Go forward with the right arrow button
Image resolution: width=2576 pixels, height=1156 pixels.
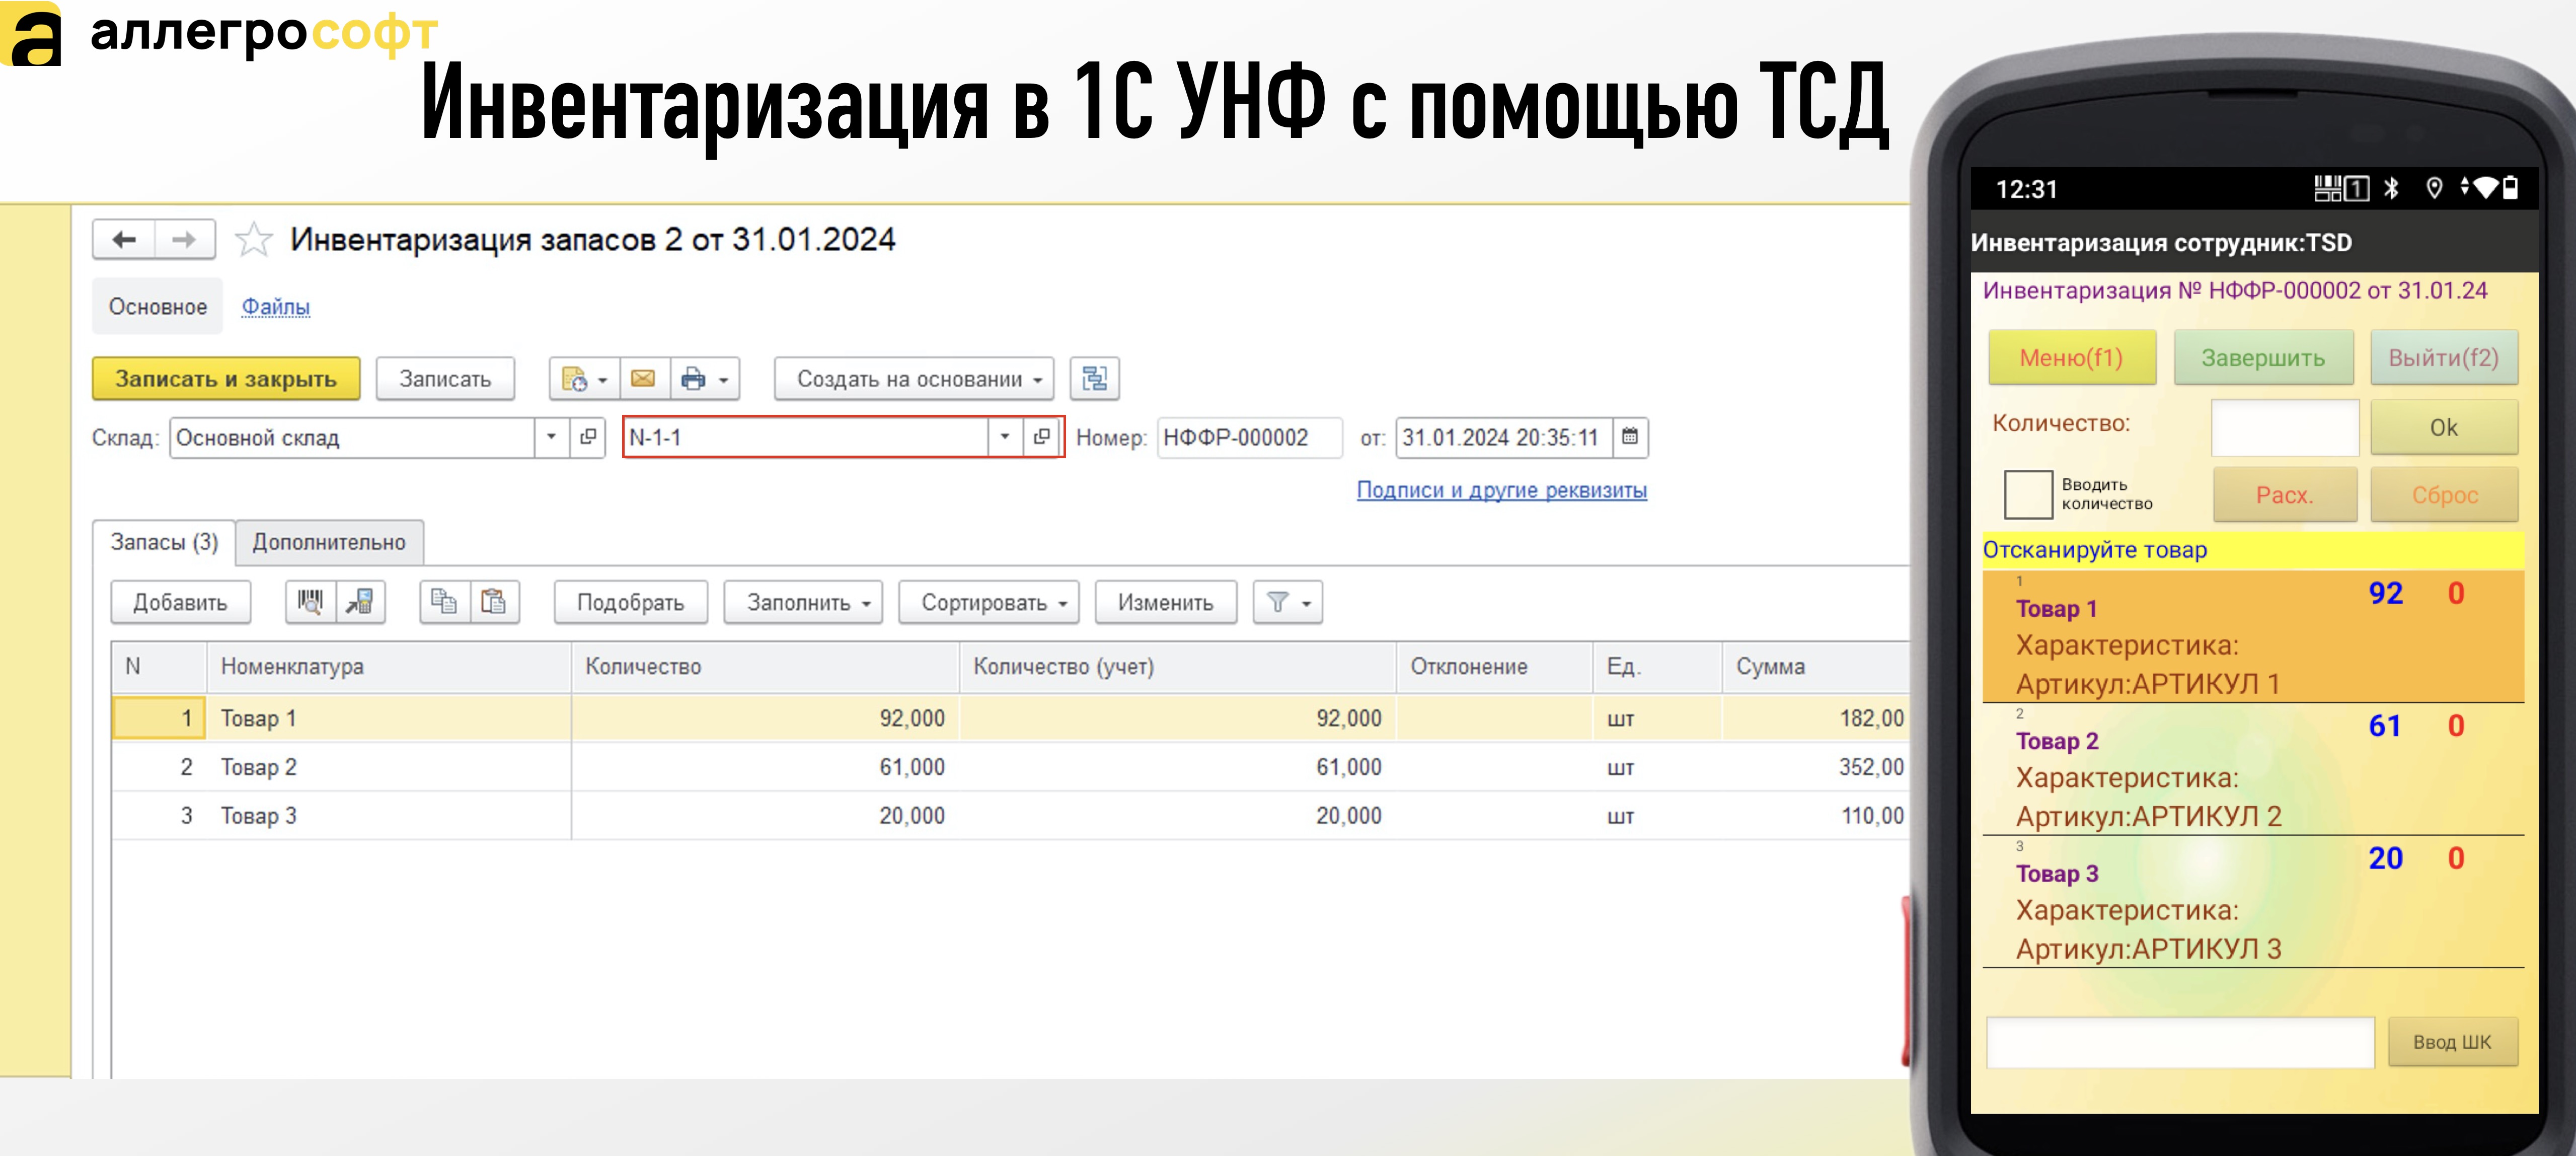pyautogui.click(x=184, y=240)
